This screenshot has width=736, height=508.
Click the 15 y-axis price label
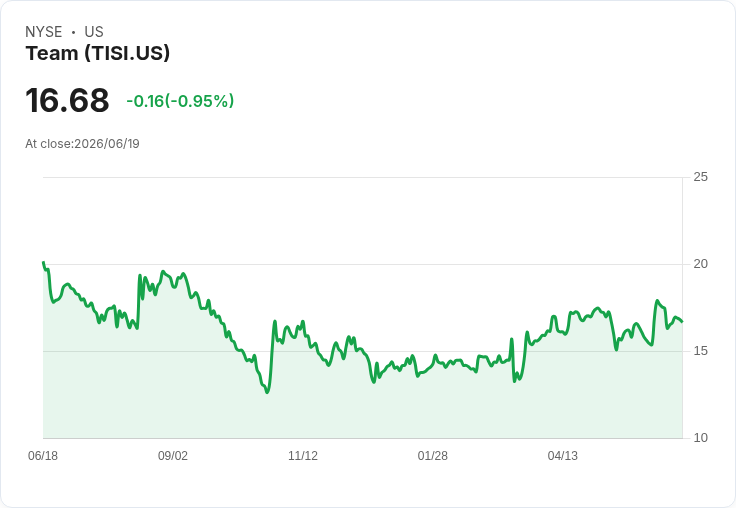coord(700,351)
